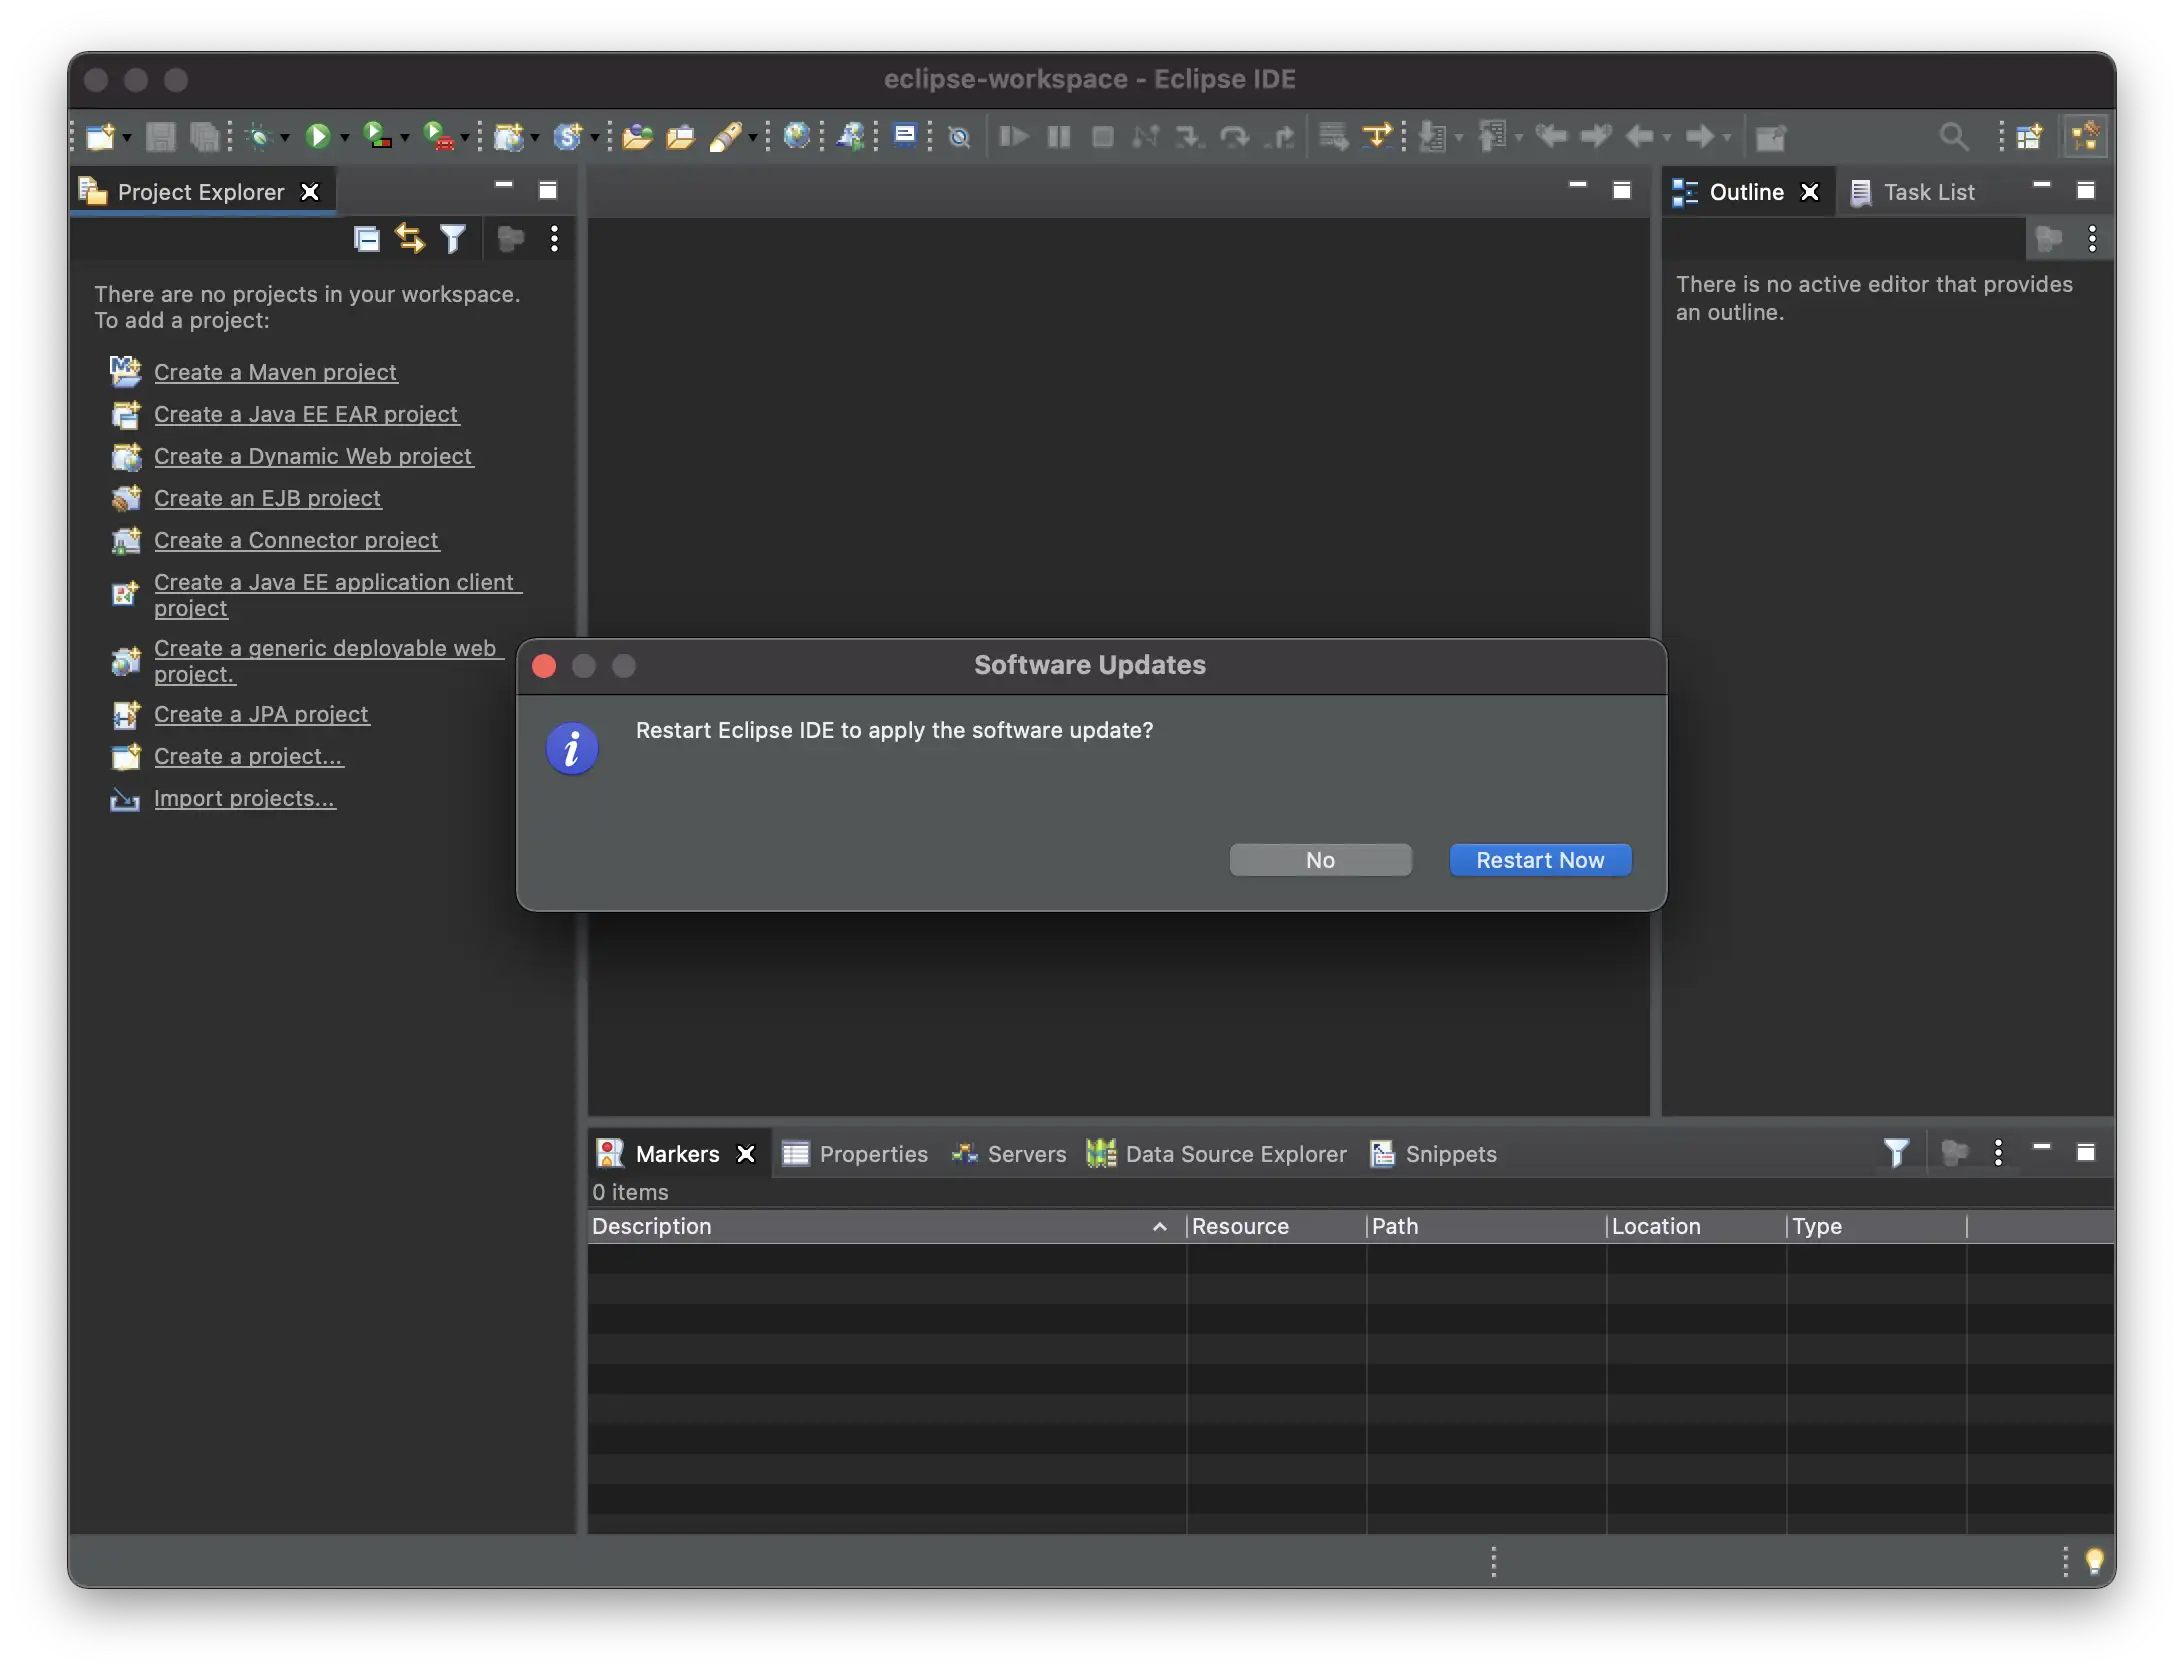The width and height of the screenshot is (2184, 1672).
Task: Open Project Explorer view menu (three dots)
Action: coord(554,239)
